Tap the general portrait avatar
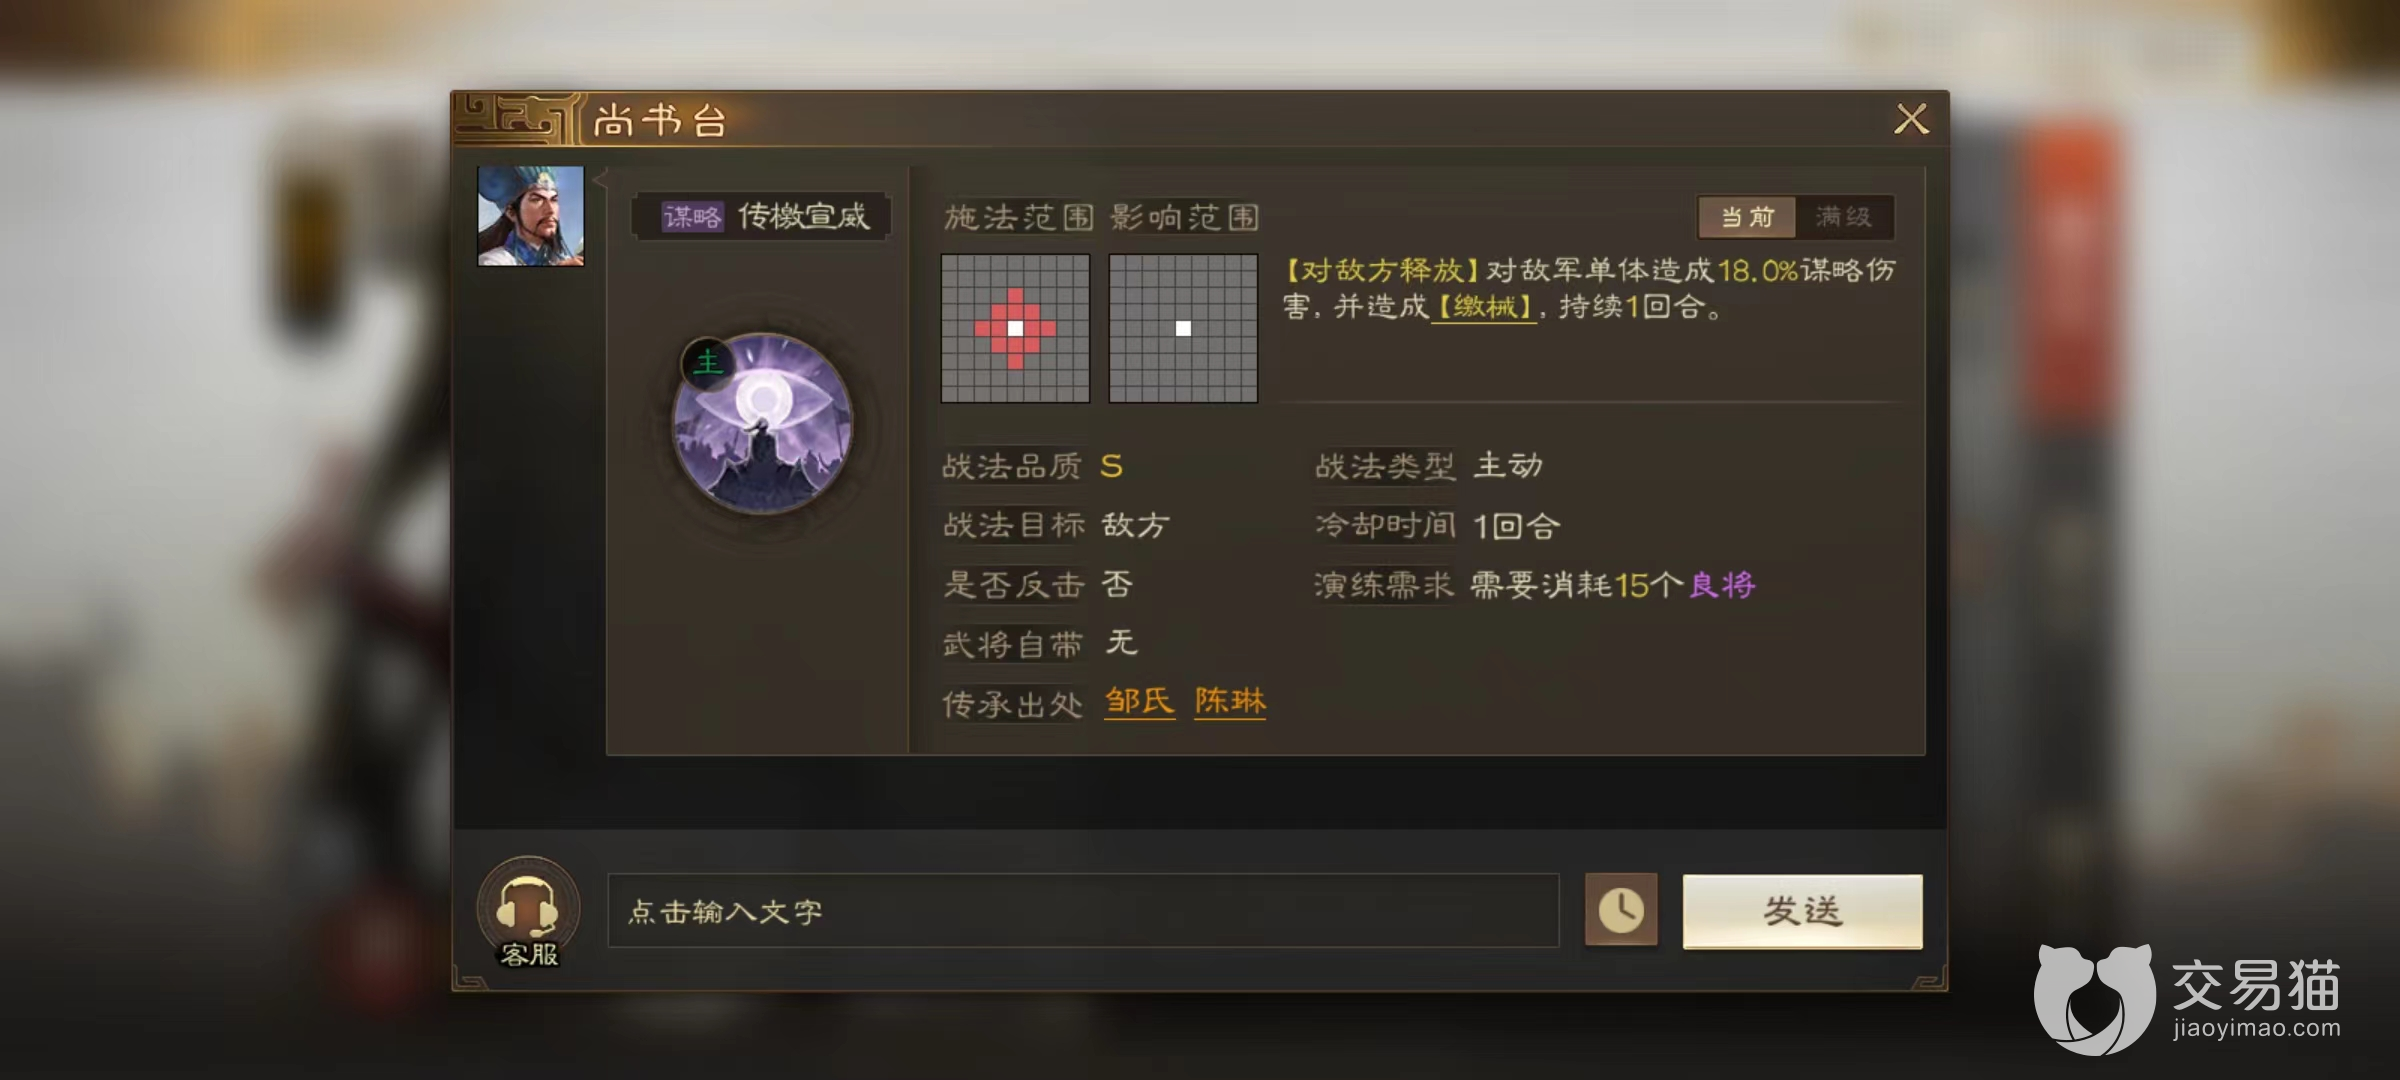 (x=530, y=216)
